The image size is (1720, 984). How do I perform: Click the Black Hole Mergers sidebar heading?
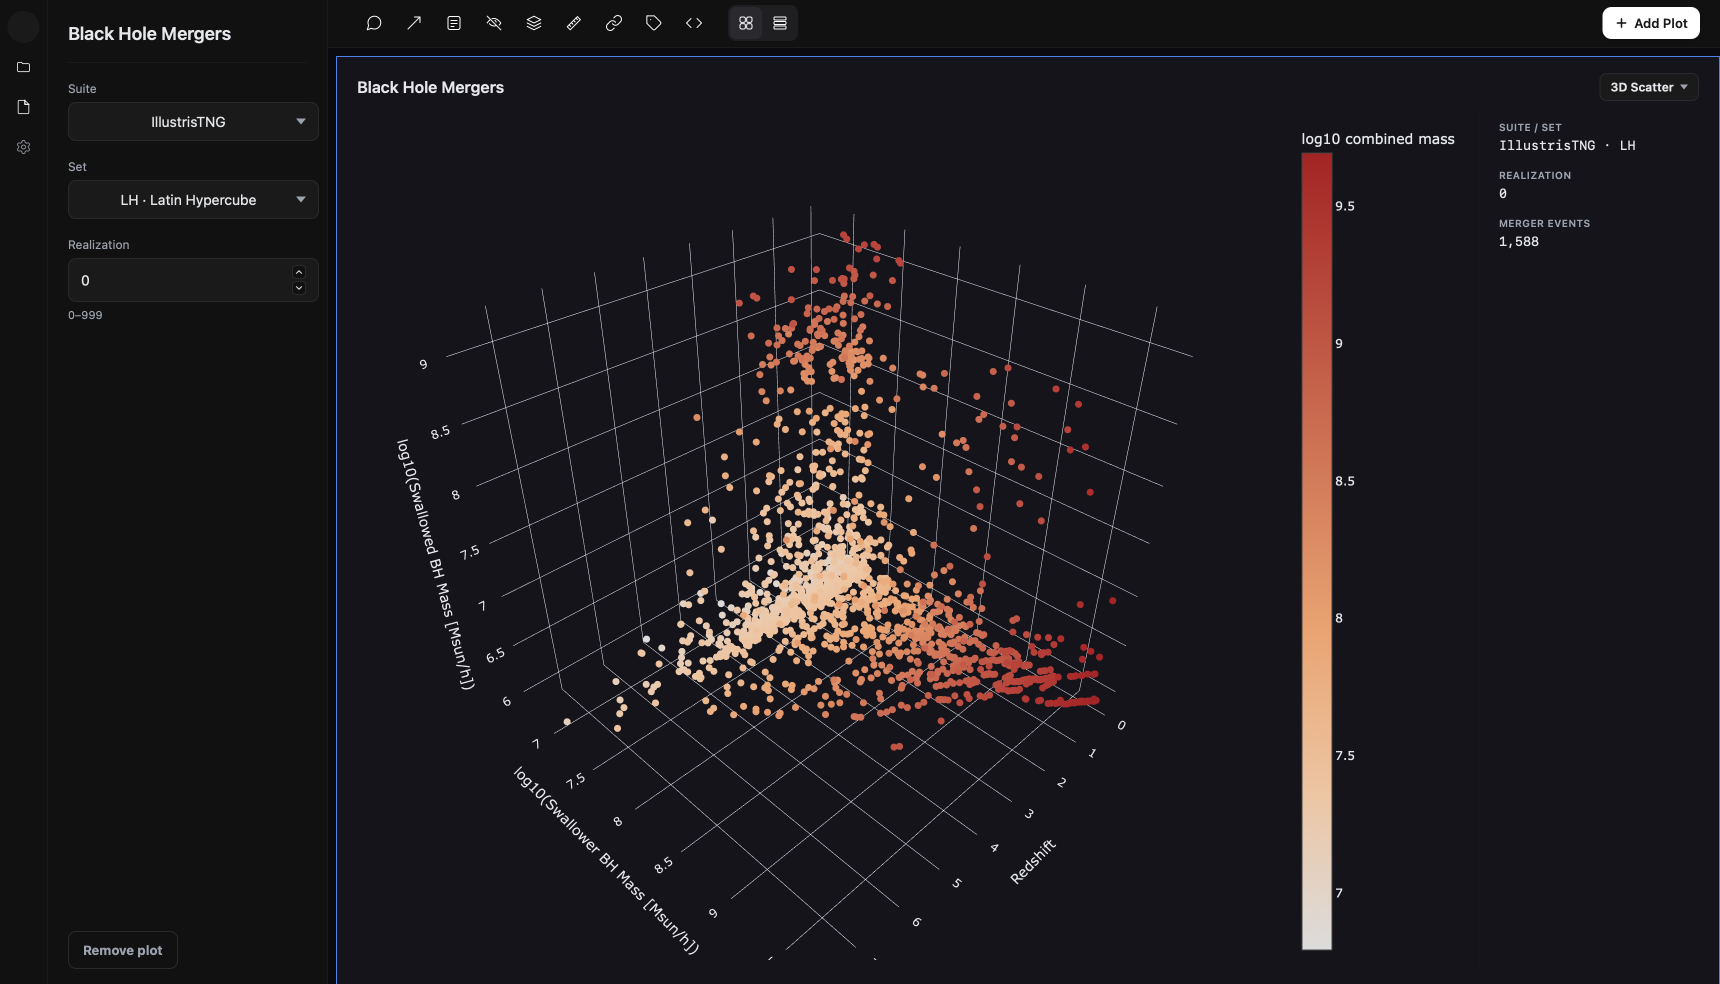point(149,33)
